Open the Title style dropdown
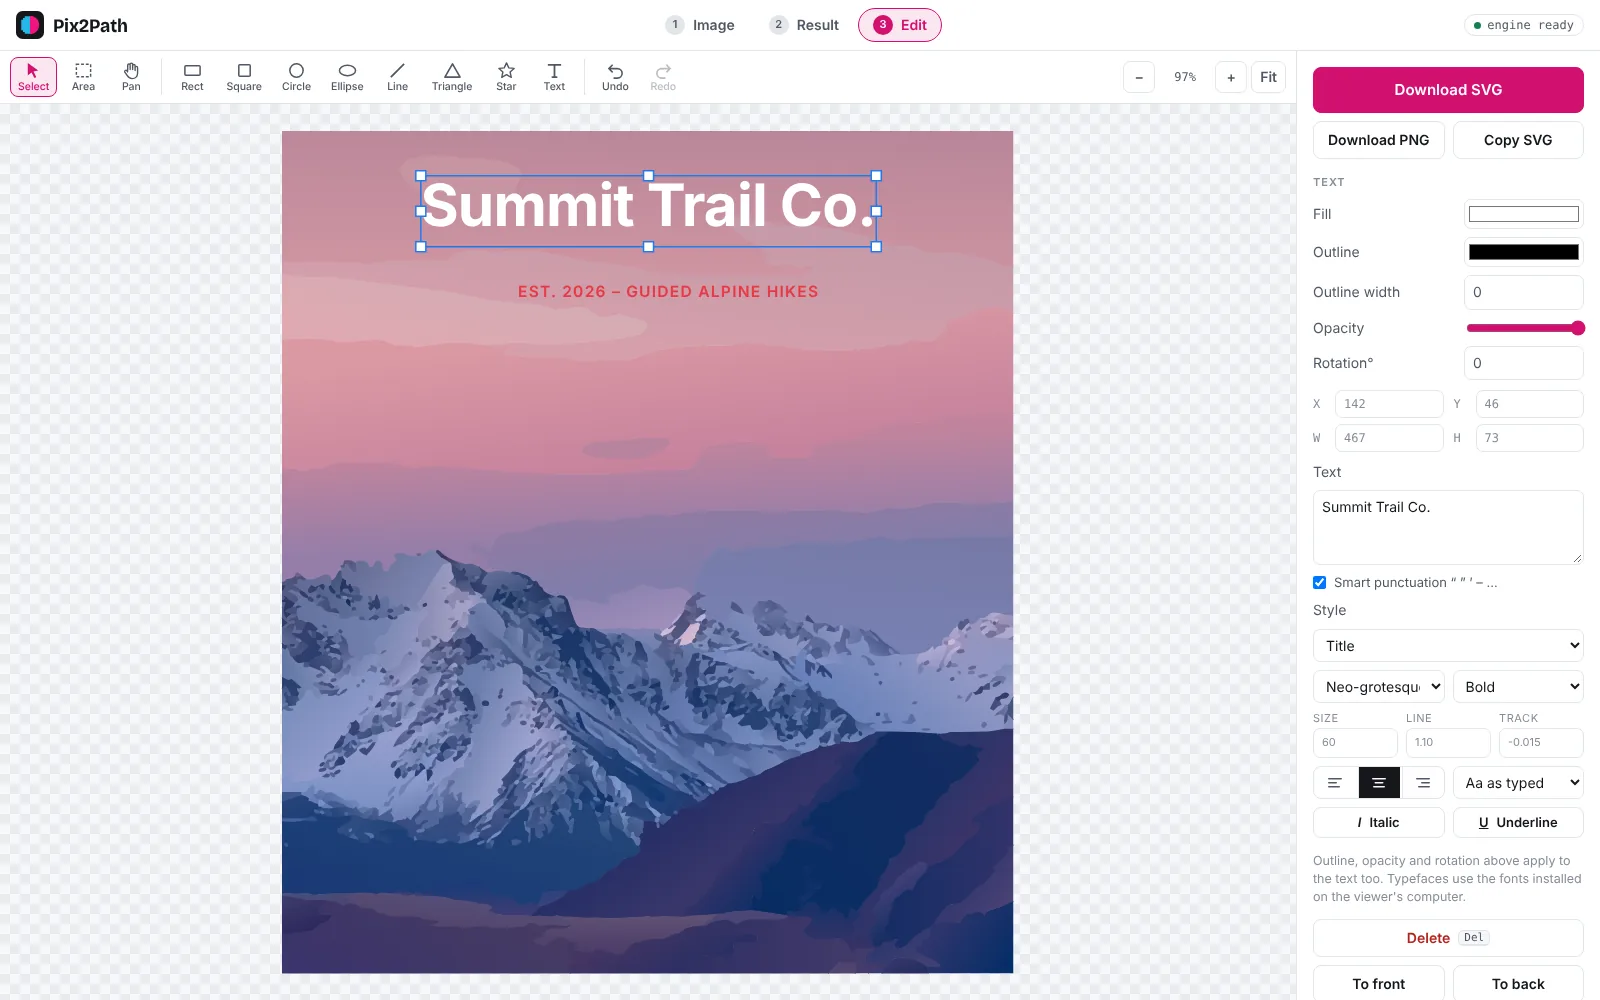The height and width of the screenshot is (1000, 1600). coord(1448,646)
